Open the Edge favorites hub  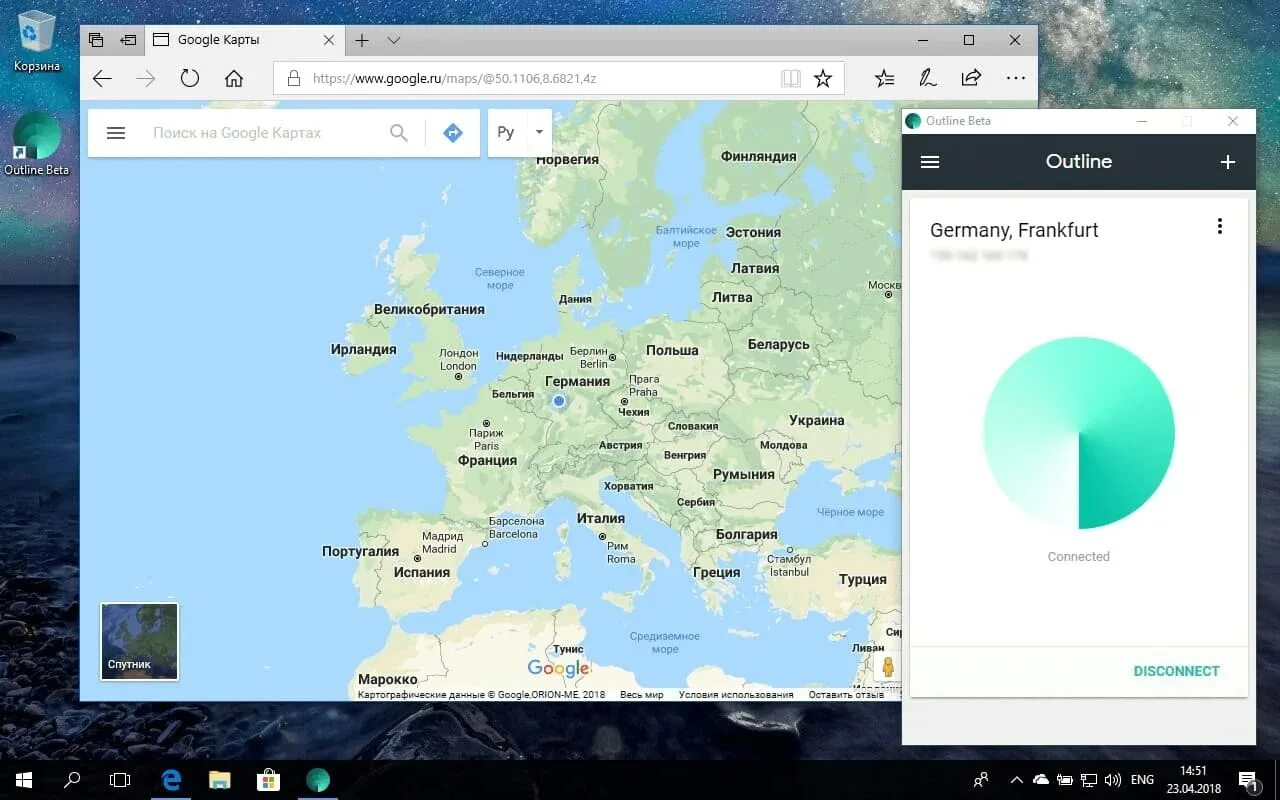[885, 78]
